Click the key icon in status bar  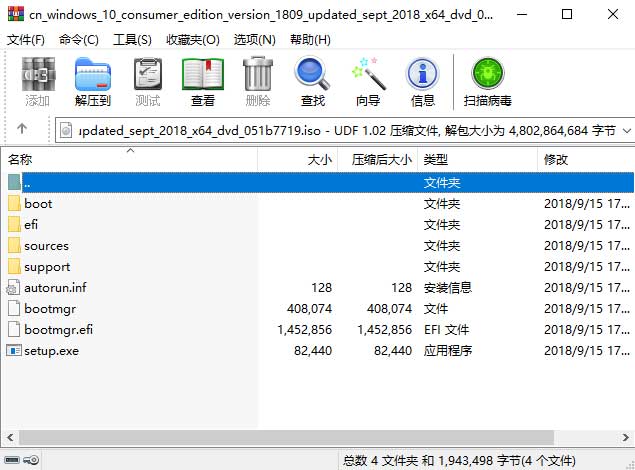tap(31, 460)
